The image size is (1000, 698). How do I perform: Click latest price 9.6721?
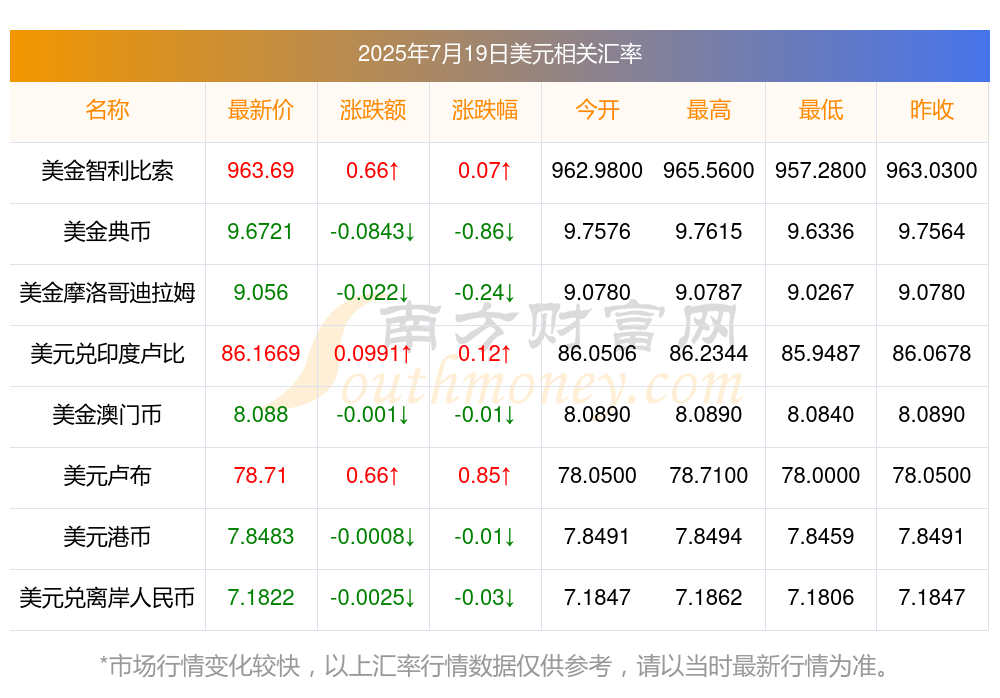tap(260, 231)
